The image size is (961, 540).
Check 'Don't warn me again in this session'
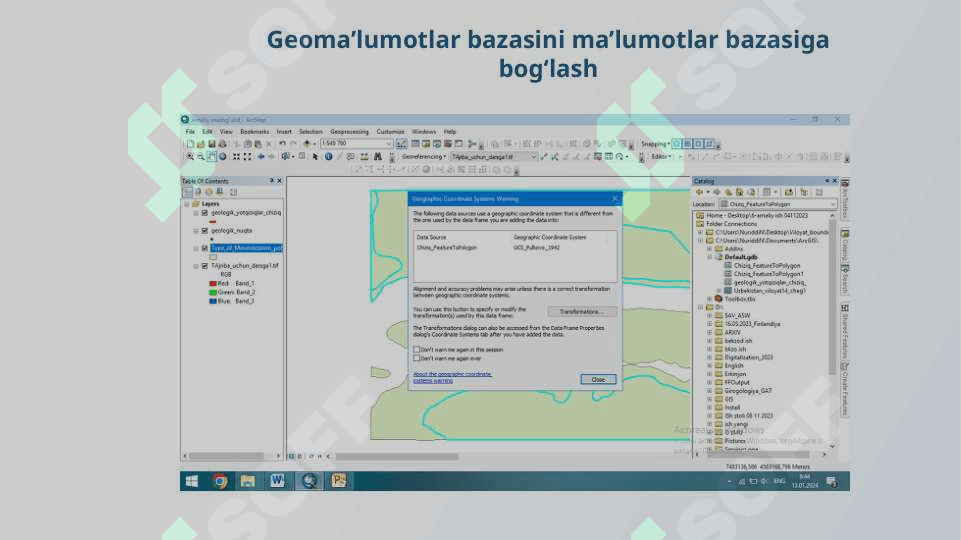[416, 350]
